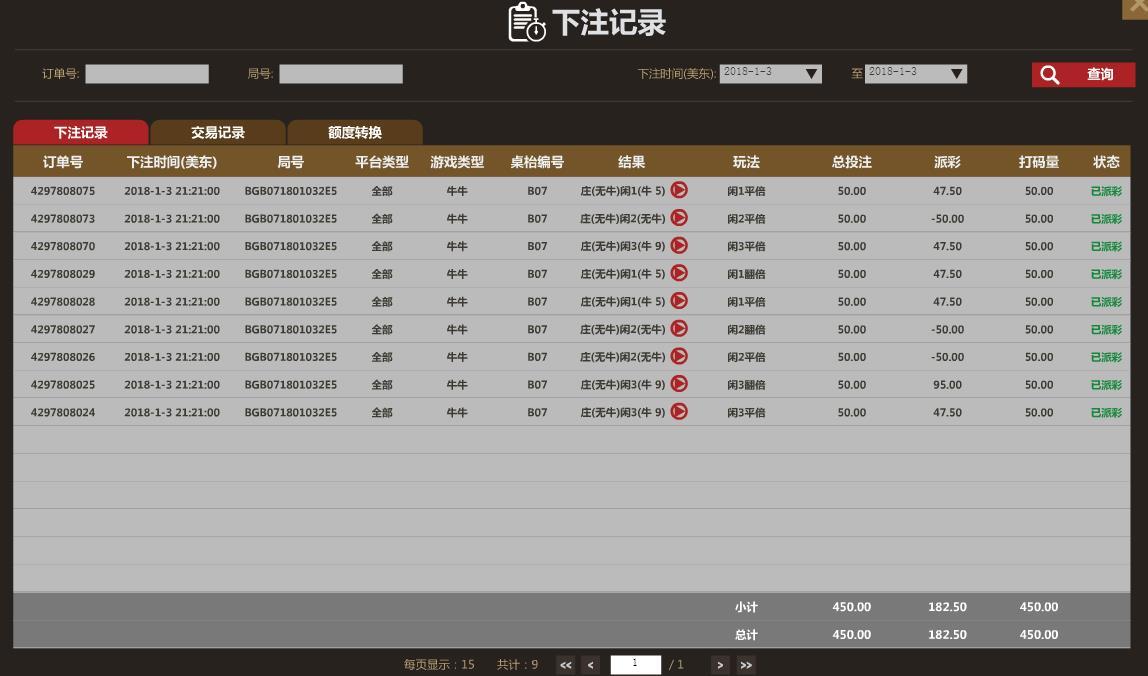Open the start date dropdown 下注时间
1148x676 pixels.
[811, 74]
